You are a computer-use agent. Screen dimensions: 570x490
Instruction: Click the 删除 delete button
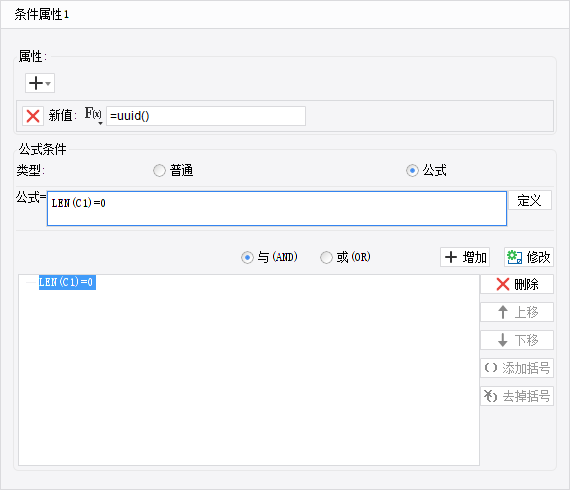[517, 284]
